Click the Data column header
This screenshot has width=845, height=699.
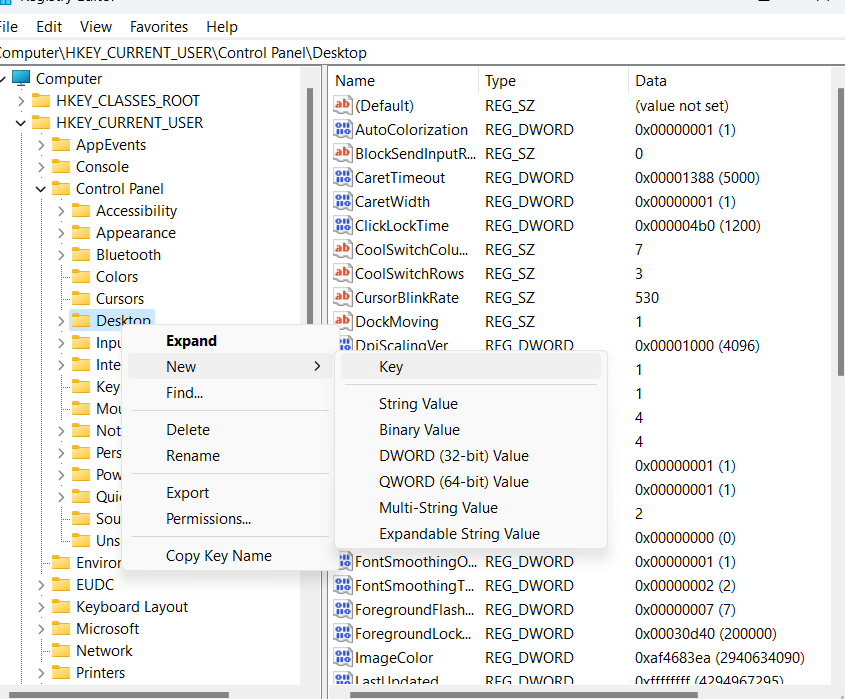[x=731, y=80]
